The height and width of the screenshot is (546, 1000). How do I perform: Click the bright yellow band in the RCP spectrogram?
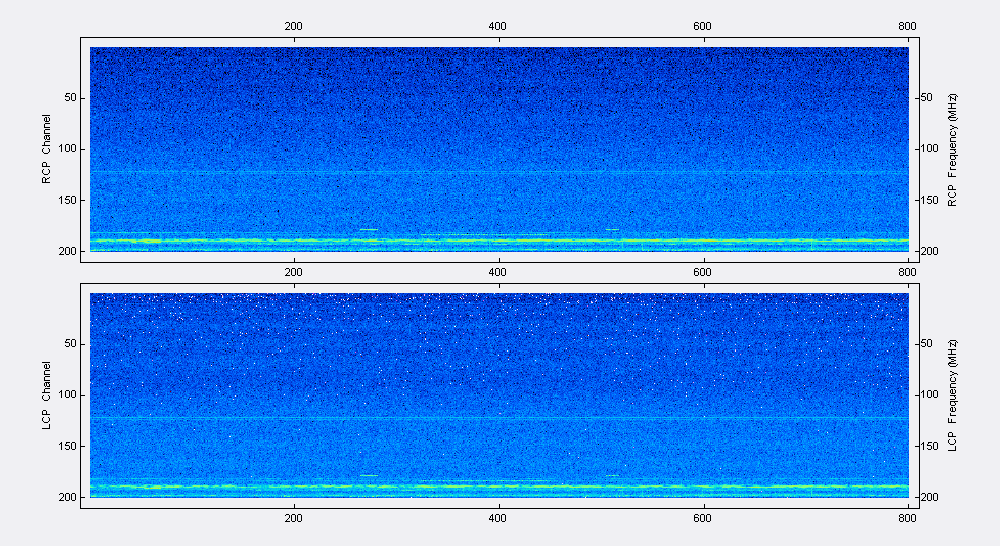(499, 240)
